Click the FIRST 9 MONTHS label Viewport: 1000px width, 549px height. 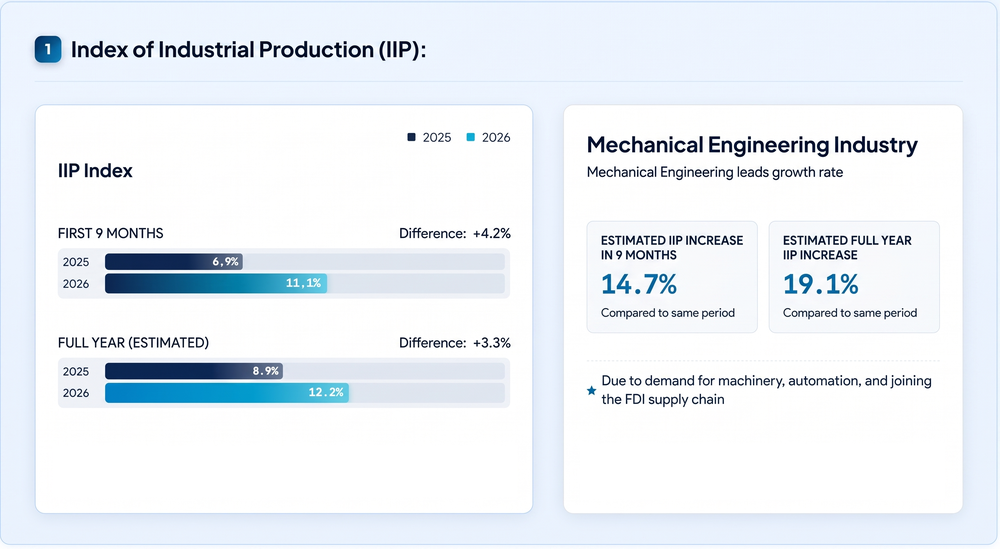coord(110,233)
